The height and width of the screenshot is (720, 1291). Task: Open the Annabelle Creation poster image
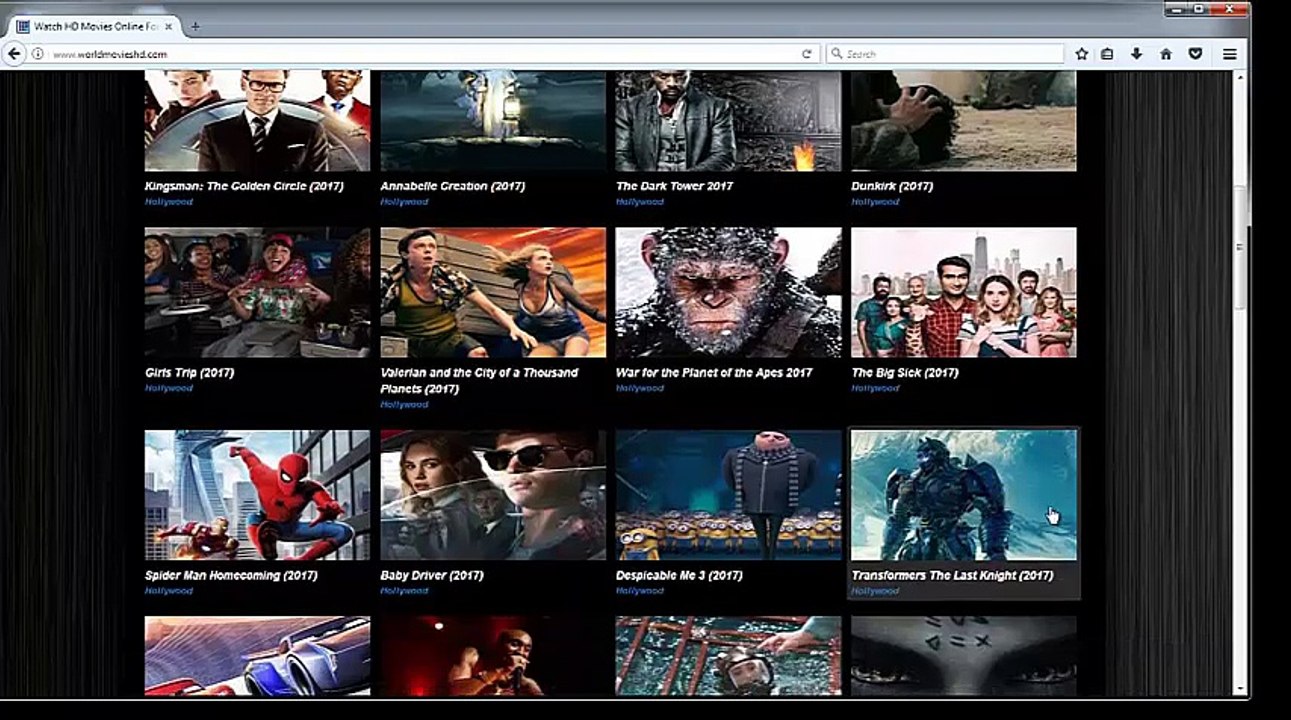coord(493,121)
